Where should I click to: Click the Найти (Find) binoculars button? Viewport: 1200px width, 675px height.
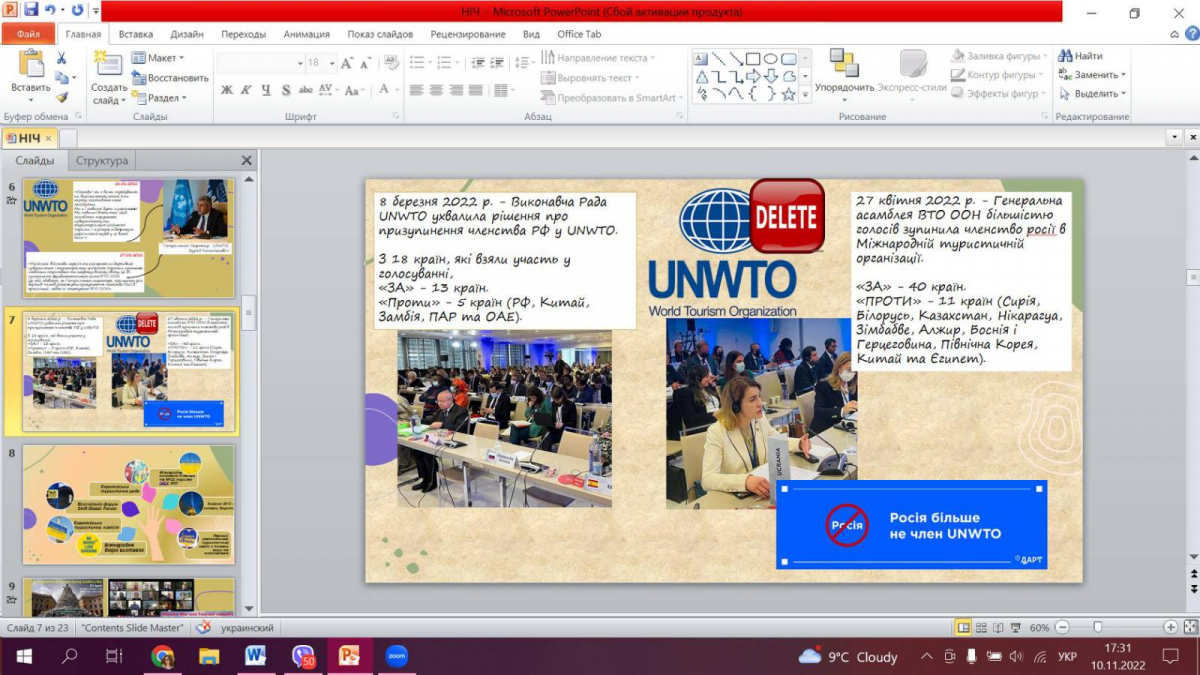(1081, 56)
